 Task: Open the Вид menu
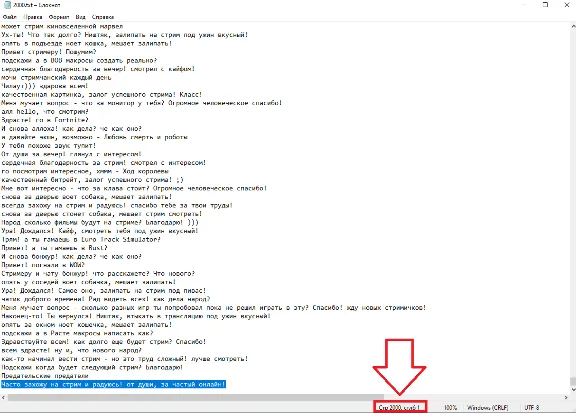80,17
